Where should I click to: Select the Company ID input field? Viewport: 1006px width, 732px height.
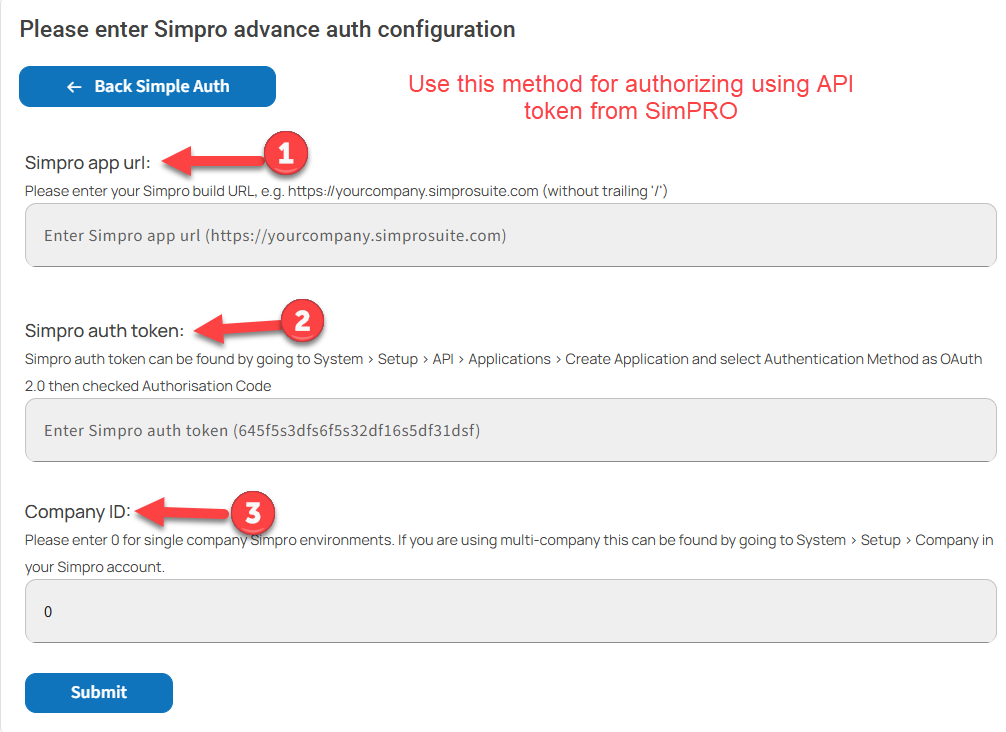[510, 611]
